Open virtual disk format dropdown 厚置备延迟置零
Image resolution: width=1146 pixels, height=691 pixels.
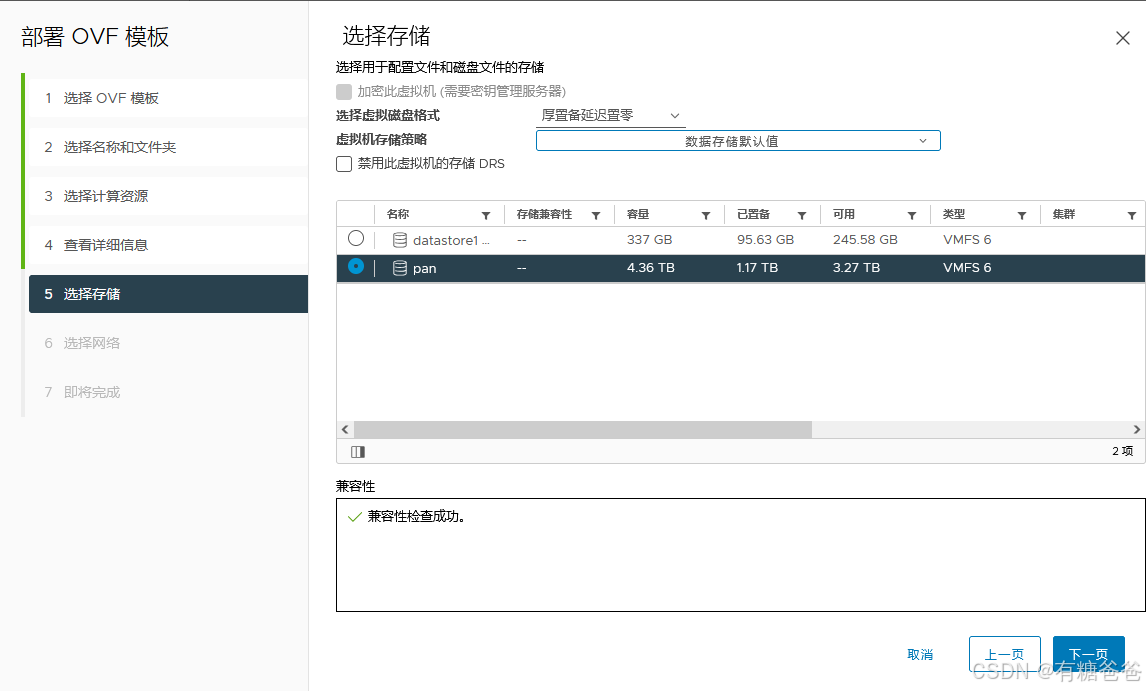click(610, 116)
